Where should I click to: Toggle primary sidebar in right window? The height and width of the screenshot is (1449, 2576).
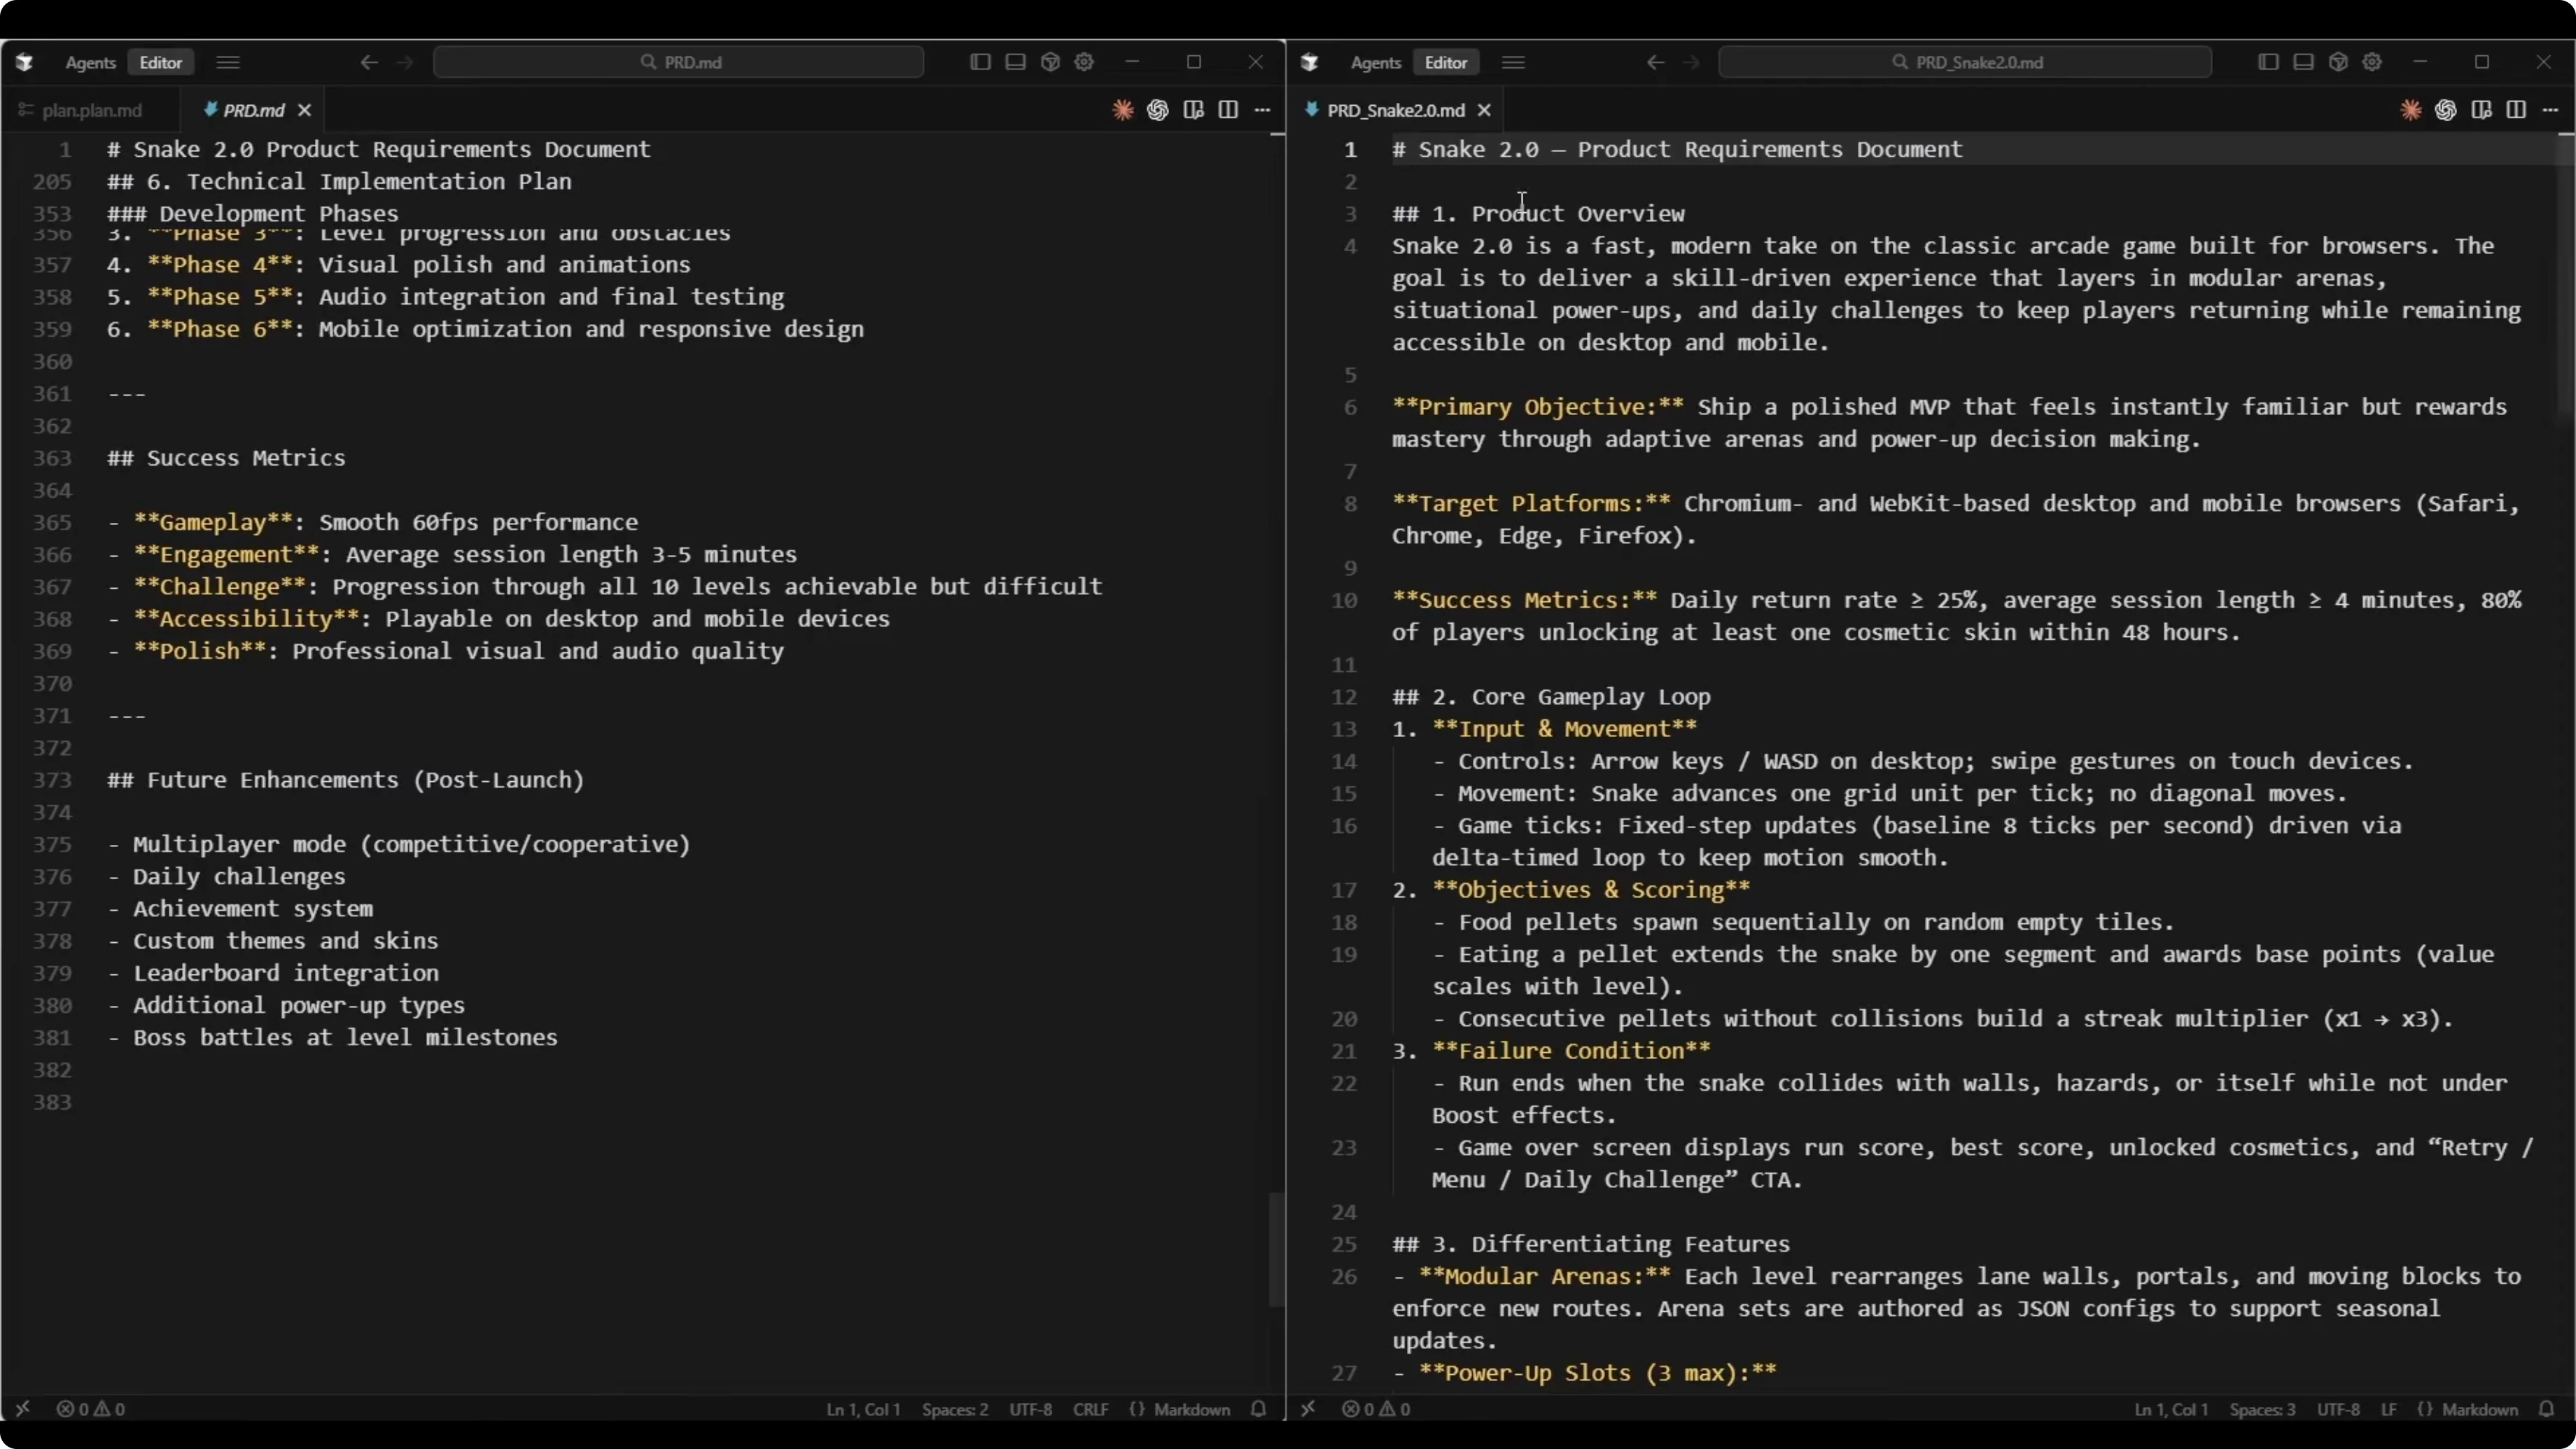(2268, 62)
